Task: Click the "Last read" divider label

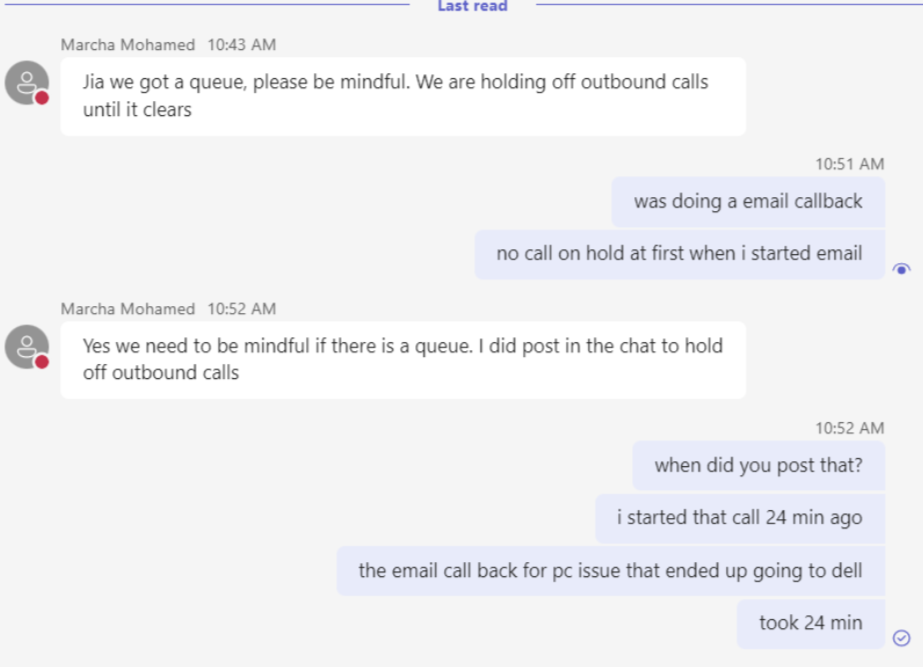Action: pyautogui.click(x=472, y=6)
